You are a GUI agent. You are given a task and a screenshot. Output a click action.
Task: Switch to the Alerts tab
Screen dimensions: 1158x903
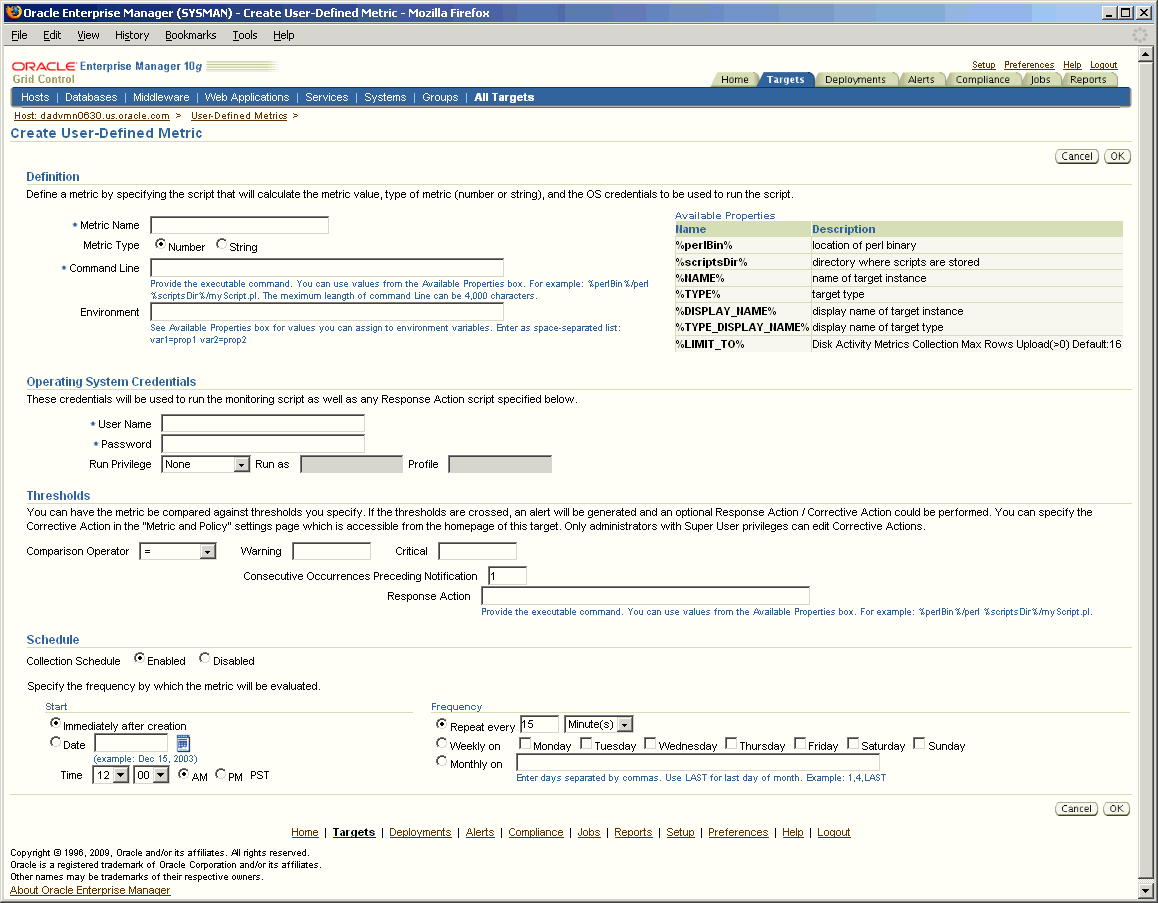(921, 80)
